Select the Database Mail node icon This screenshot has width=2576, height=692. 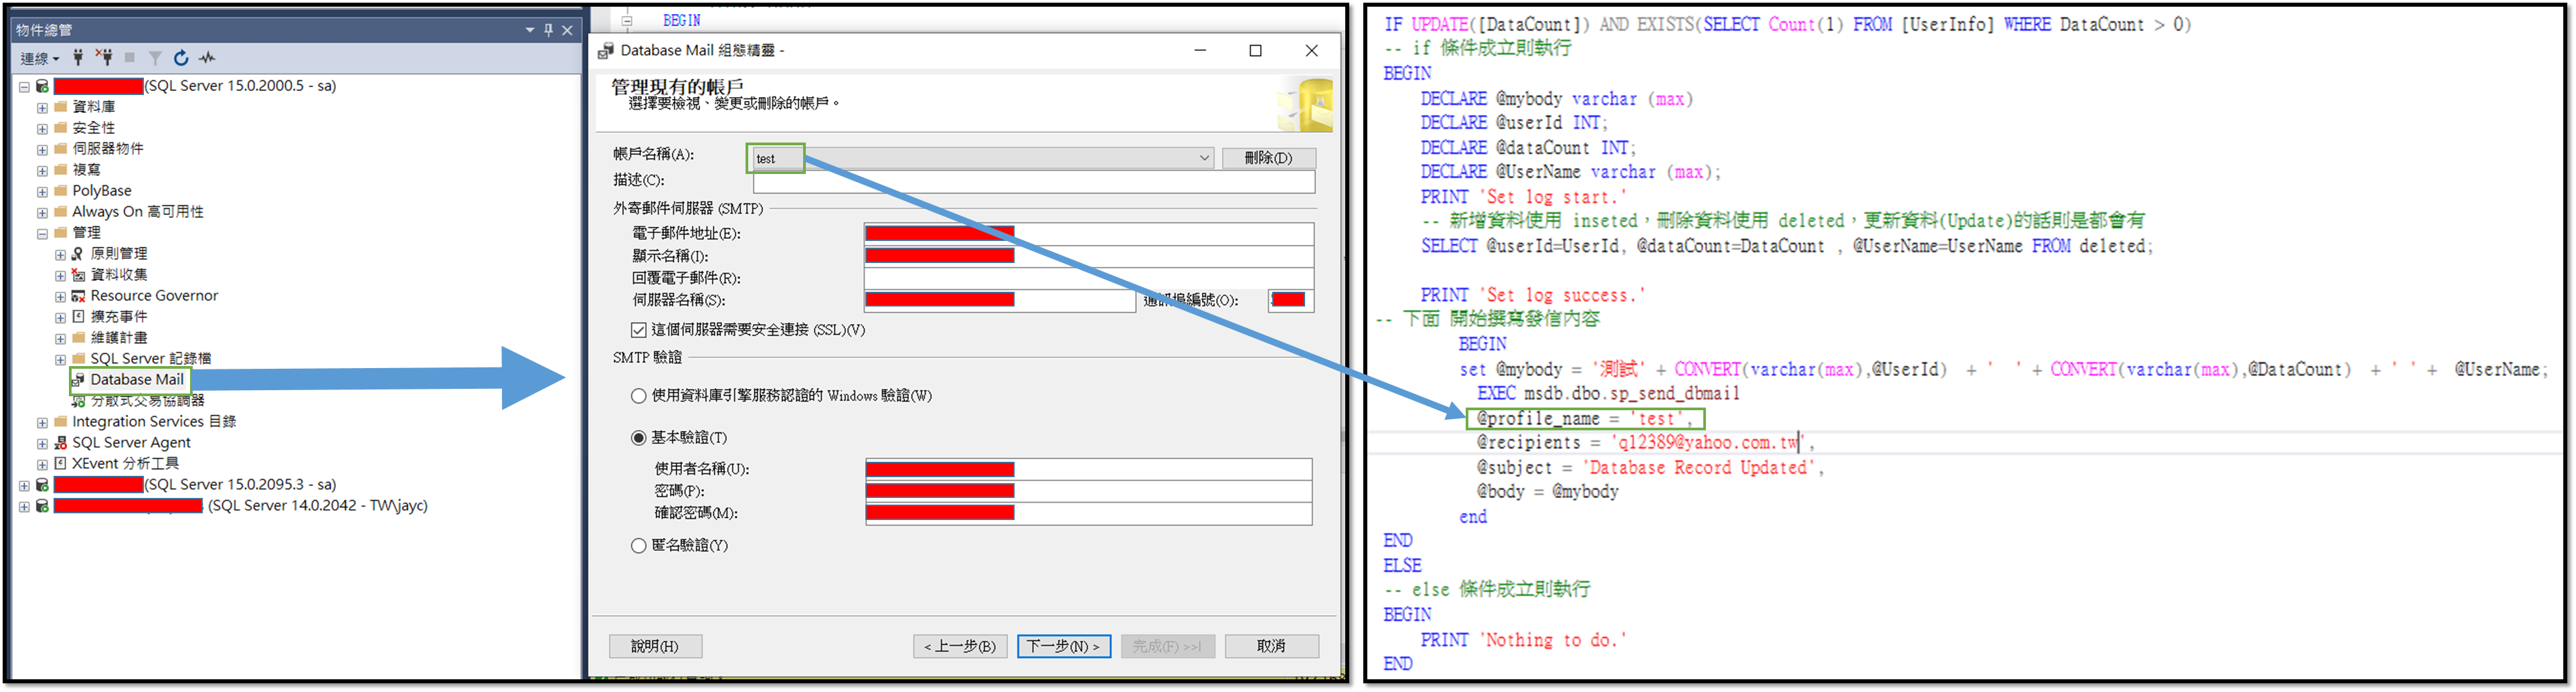pos(78,380)
